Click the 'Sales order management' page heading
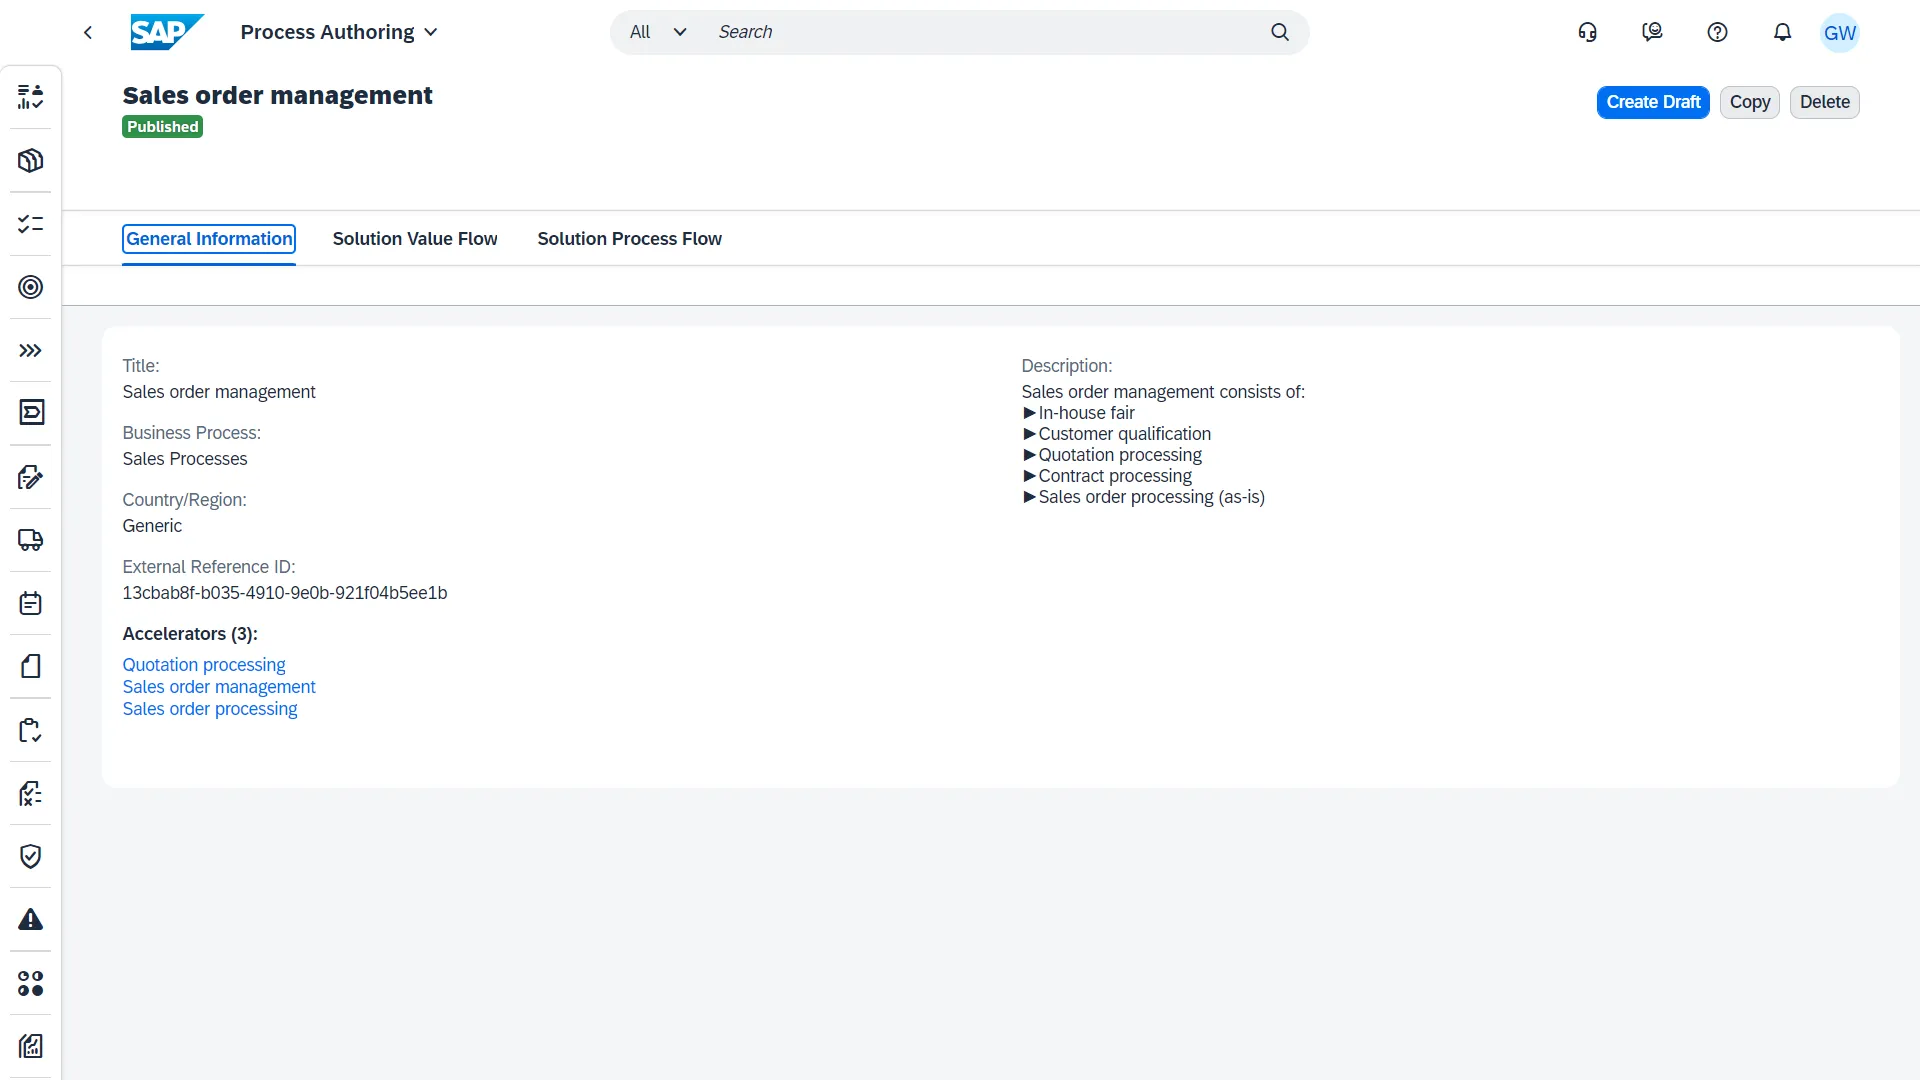The width and height of the screenshot is (1920, 1080). click(x=277, y=95)
